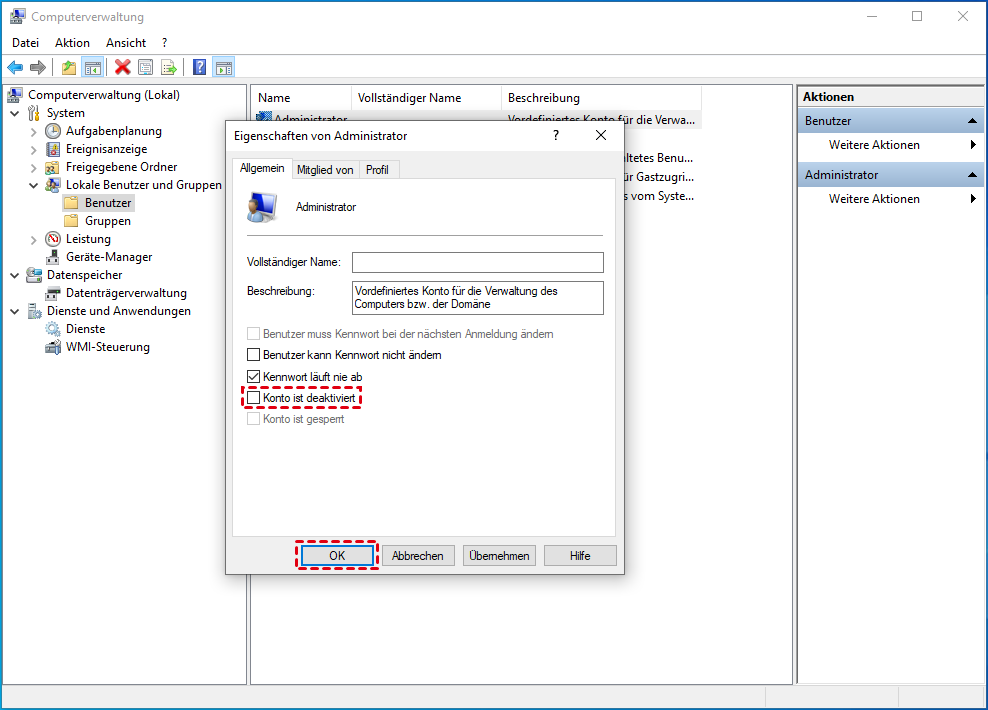The width and height of the screenshot is (988, 710).
Task: Click the Back arrow toolbar icon
Action: coord(15,67)
